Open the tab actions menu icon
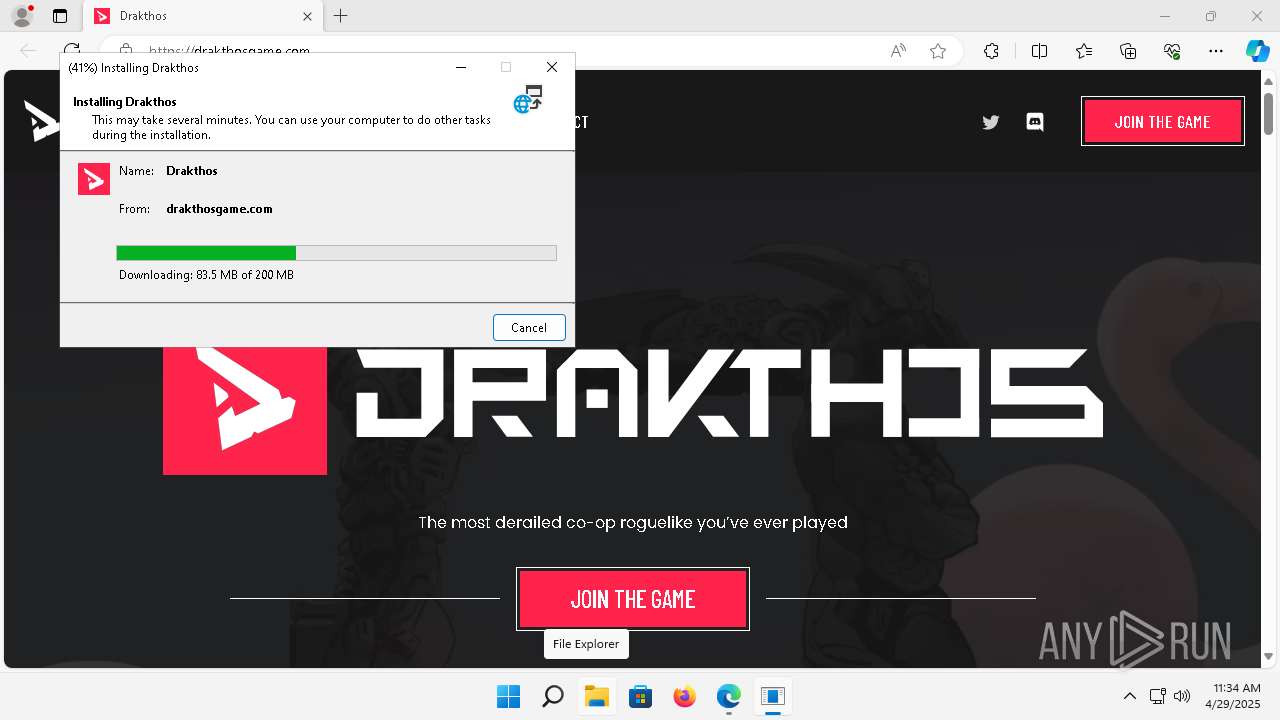Viewport: 1280px width, 720px height. [60, 16]
